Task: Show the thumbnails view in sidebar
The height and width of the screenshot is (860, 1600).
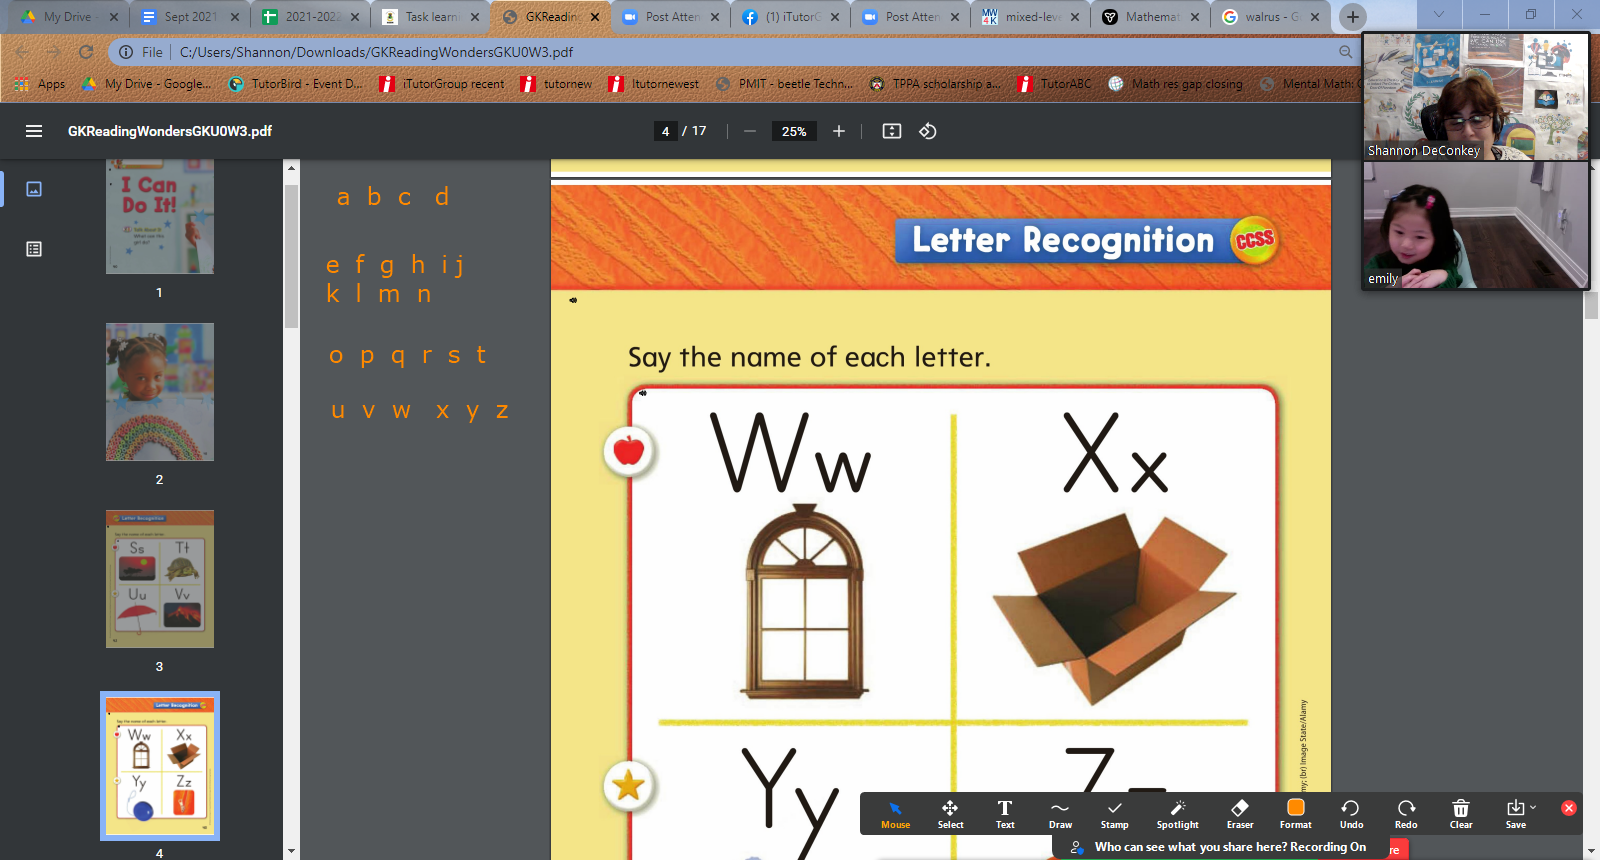Action: click(34, 189)
